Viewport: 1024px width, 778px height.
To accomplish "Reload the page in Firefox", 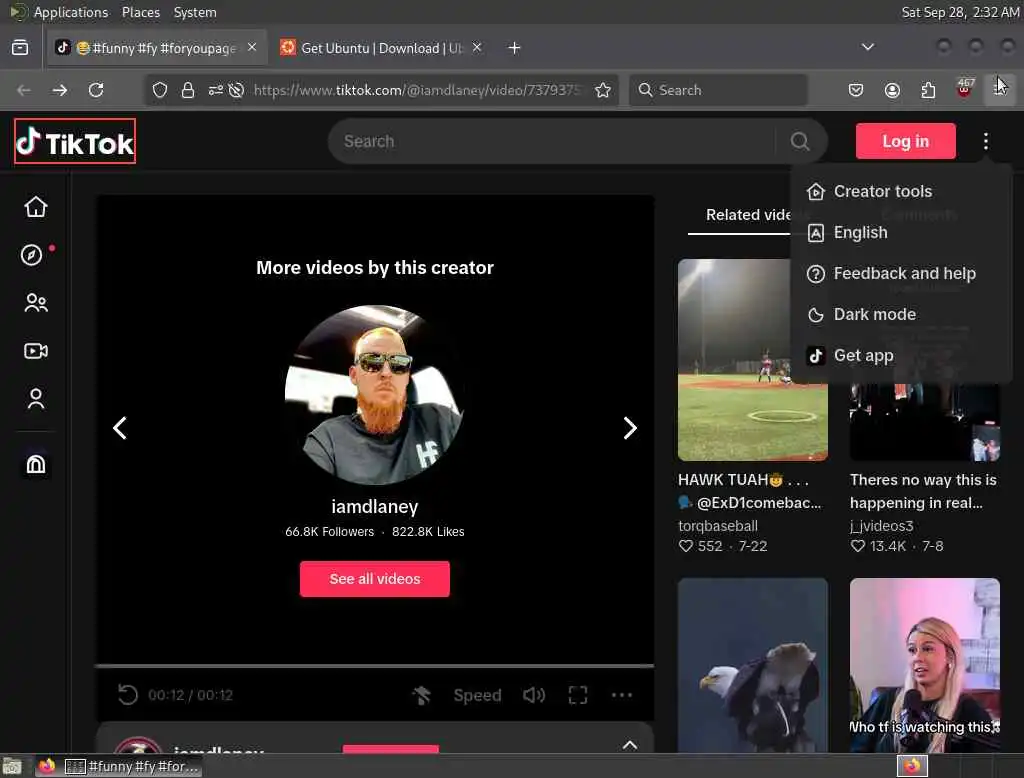I will coord(96,90).
